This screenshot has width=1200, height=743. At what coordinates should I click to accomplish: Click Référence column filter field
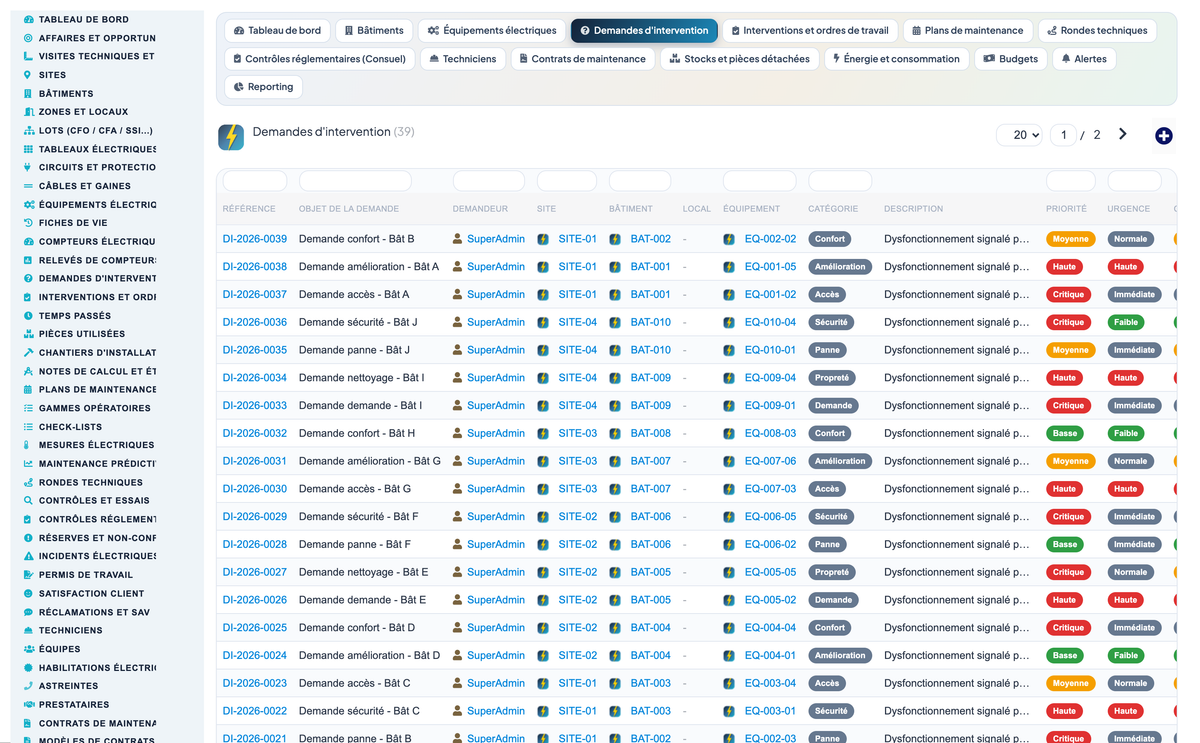point(255,181)
